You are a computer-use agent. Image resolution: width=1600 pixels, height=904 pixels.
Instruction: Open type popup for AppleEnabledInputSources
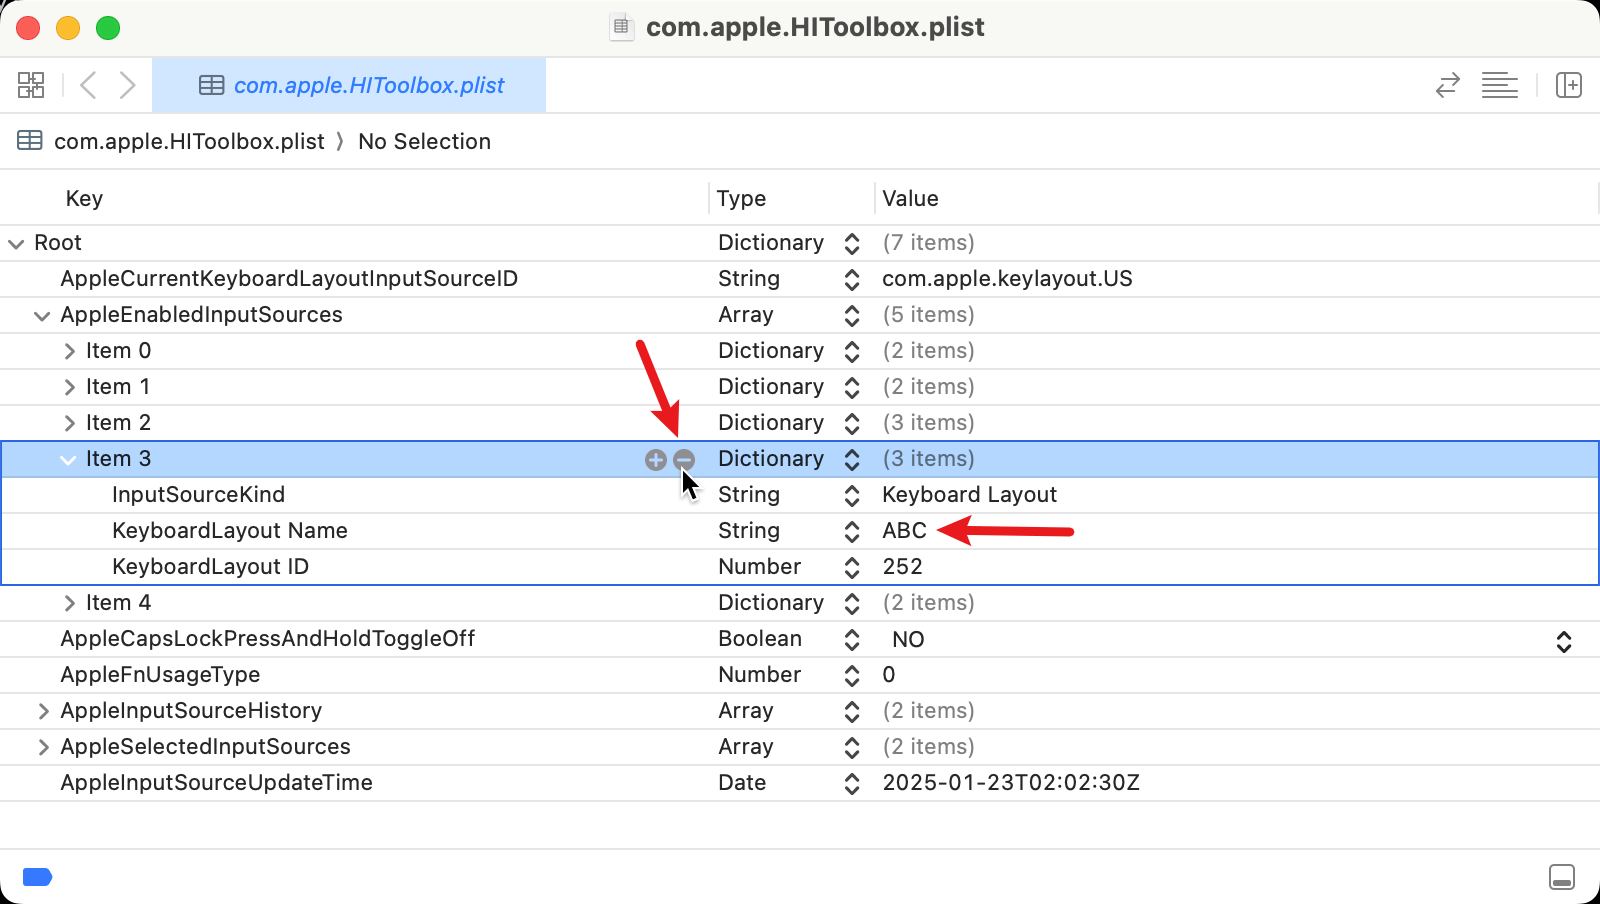(x=852, y=315)
